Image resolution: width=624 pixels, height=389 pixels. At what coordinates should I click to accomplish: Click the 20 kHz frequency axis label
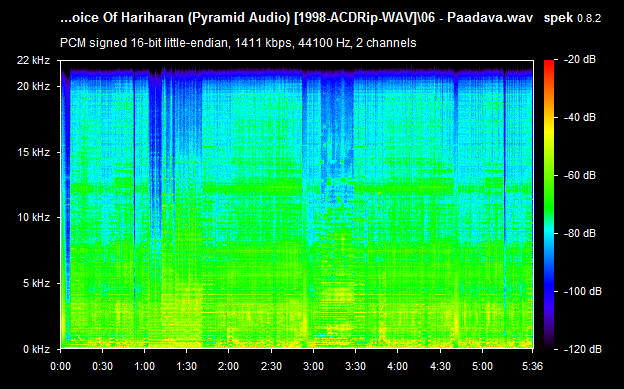[33, 86]
